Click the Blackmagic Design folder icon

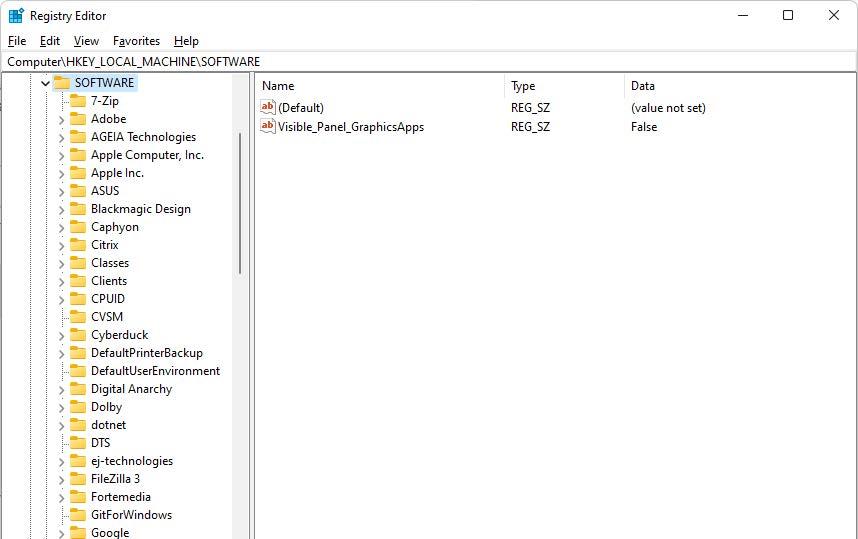point(78,209)
